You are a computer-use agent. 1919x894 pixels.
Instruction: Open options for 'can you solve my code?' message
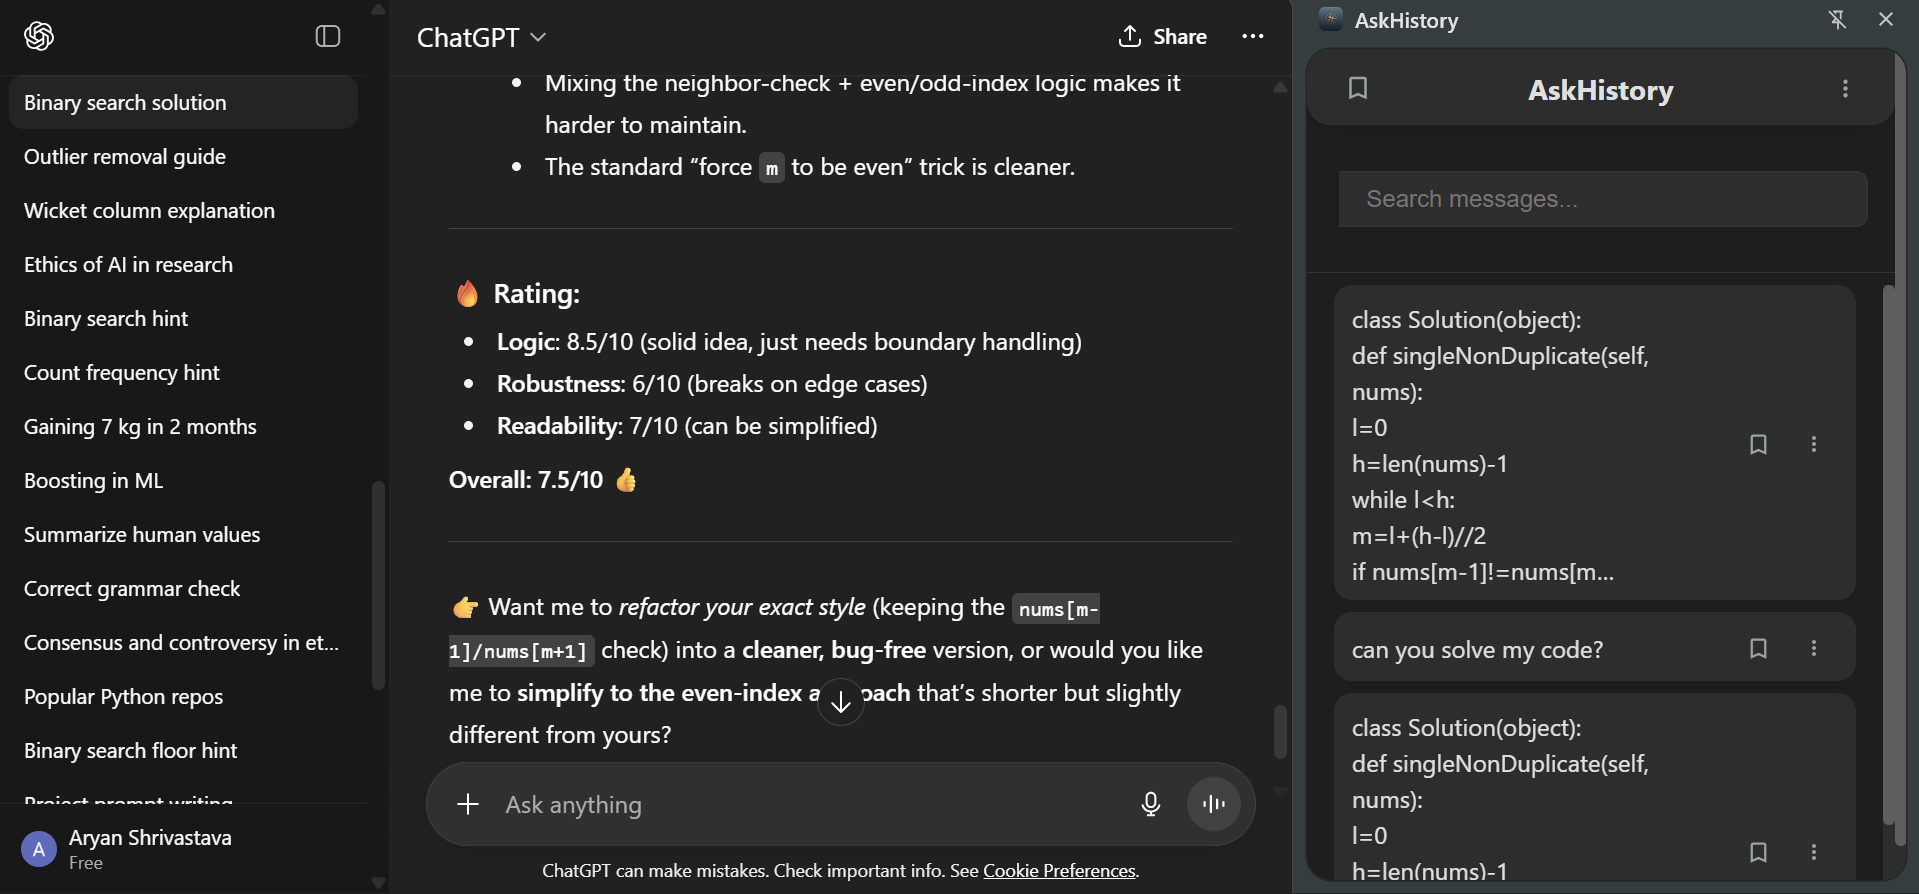pos(1814,648)
